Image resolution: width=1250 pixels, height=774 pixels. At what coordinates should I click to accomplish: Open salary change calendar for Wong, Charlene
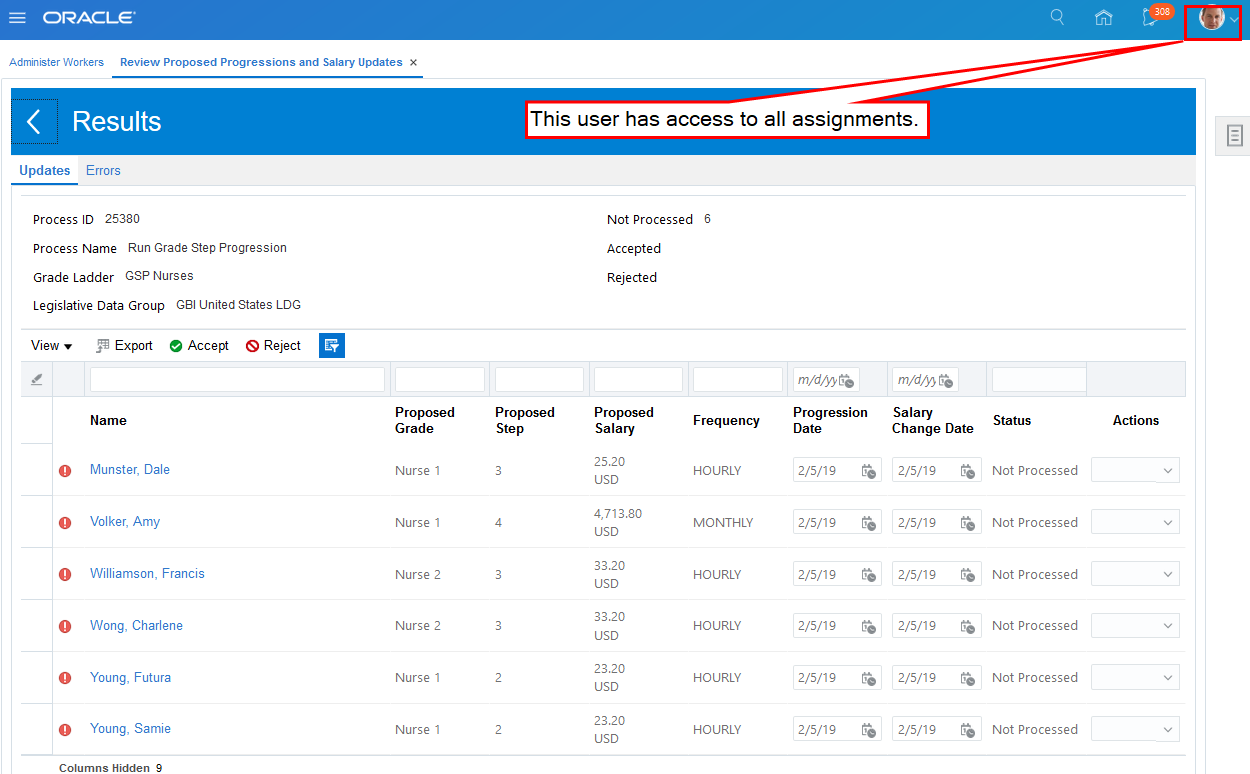(x=968, y=626)
